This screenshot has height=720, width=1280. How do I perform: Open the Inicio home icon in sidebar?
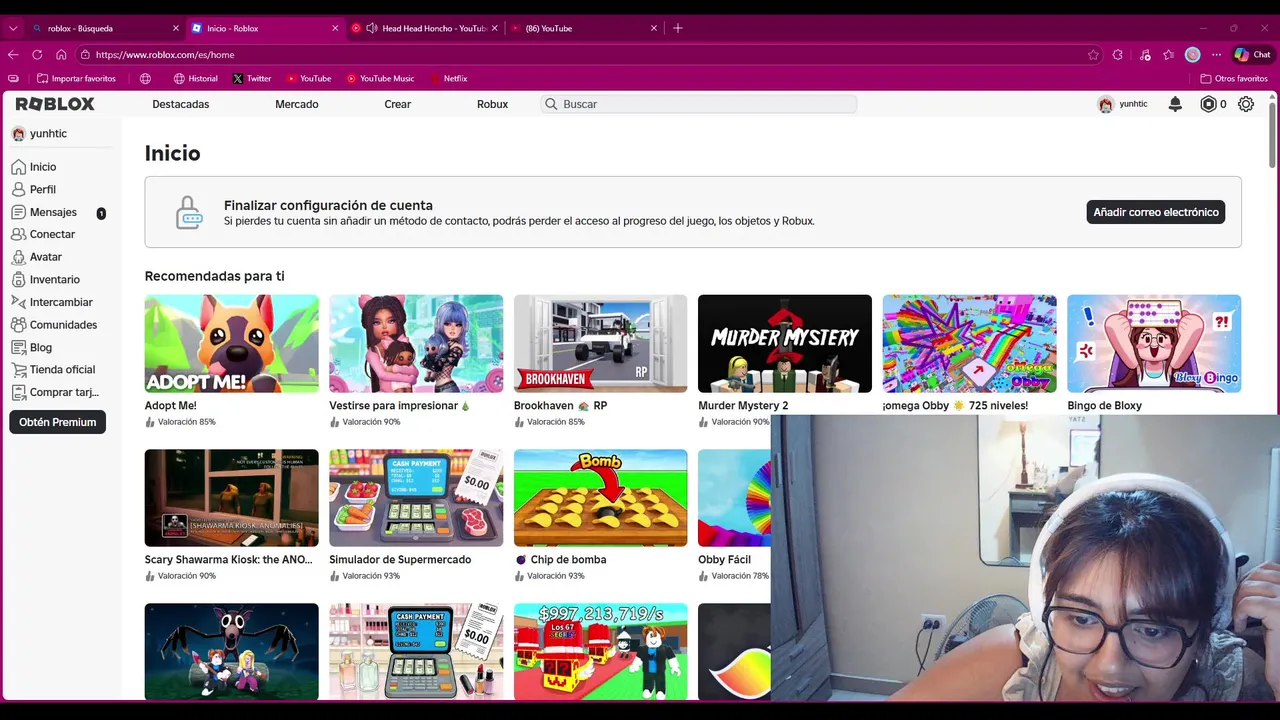pyautogui.click(x=18, y=167)
